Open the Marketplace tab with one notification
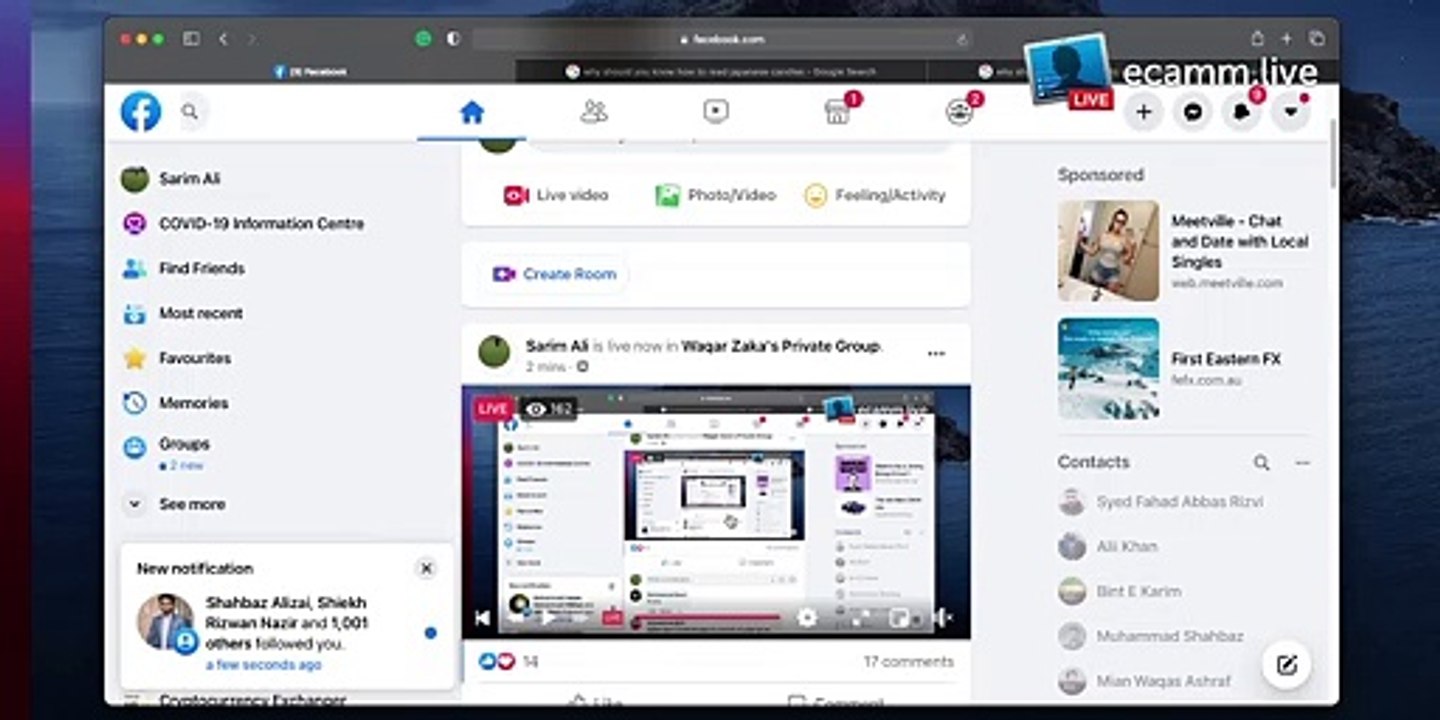This screenshot has height=720, width=1440. point(838,112)
